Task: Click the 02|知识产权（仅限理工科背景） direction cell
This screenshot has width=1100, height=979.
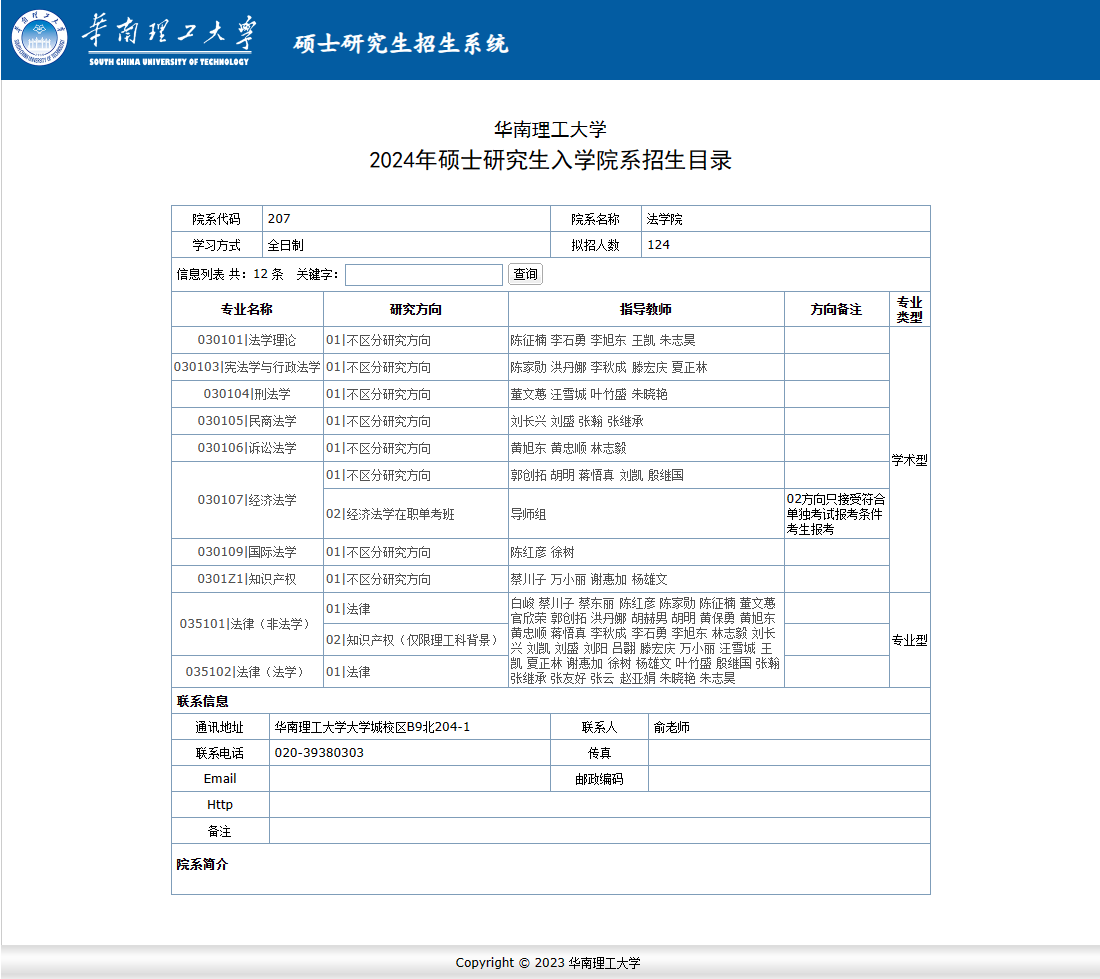Action: click(415, 640)
